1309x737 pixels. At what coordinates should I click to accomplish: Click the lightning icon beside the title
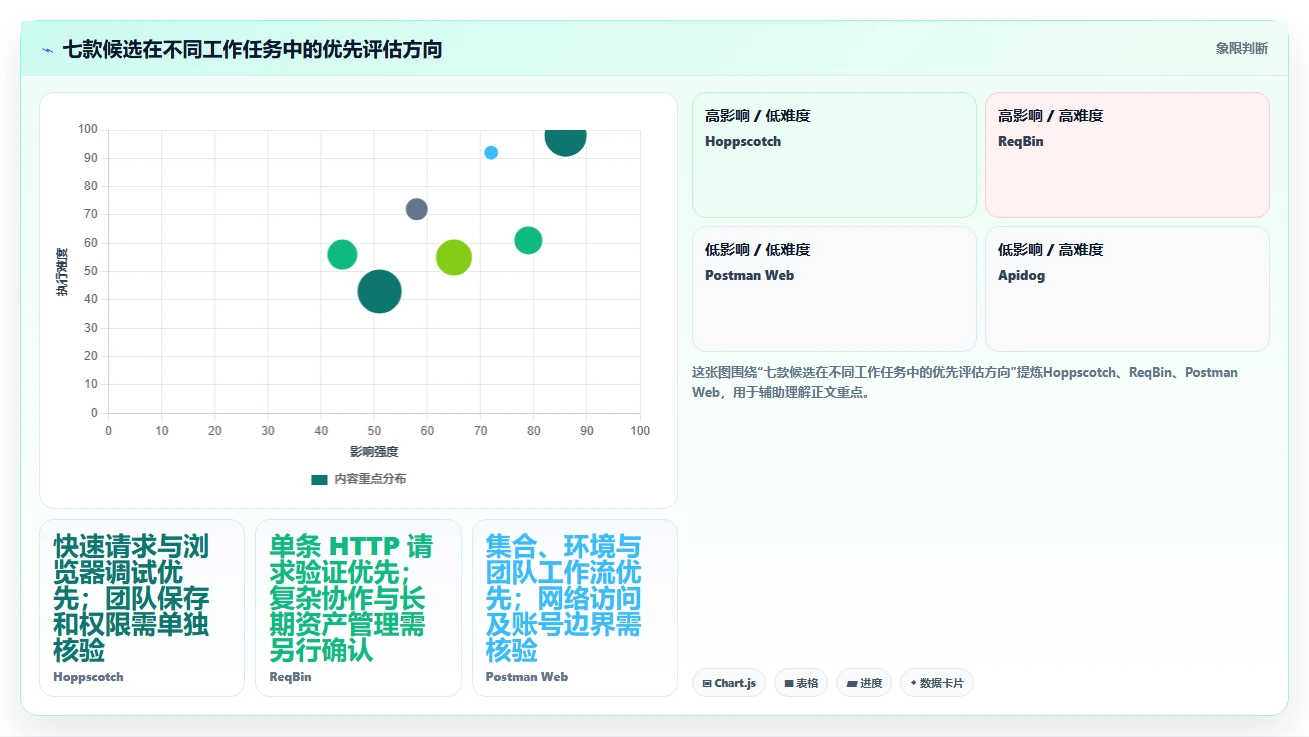coord(47,49)
